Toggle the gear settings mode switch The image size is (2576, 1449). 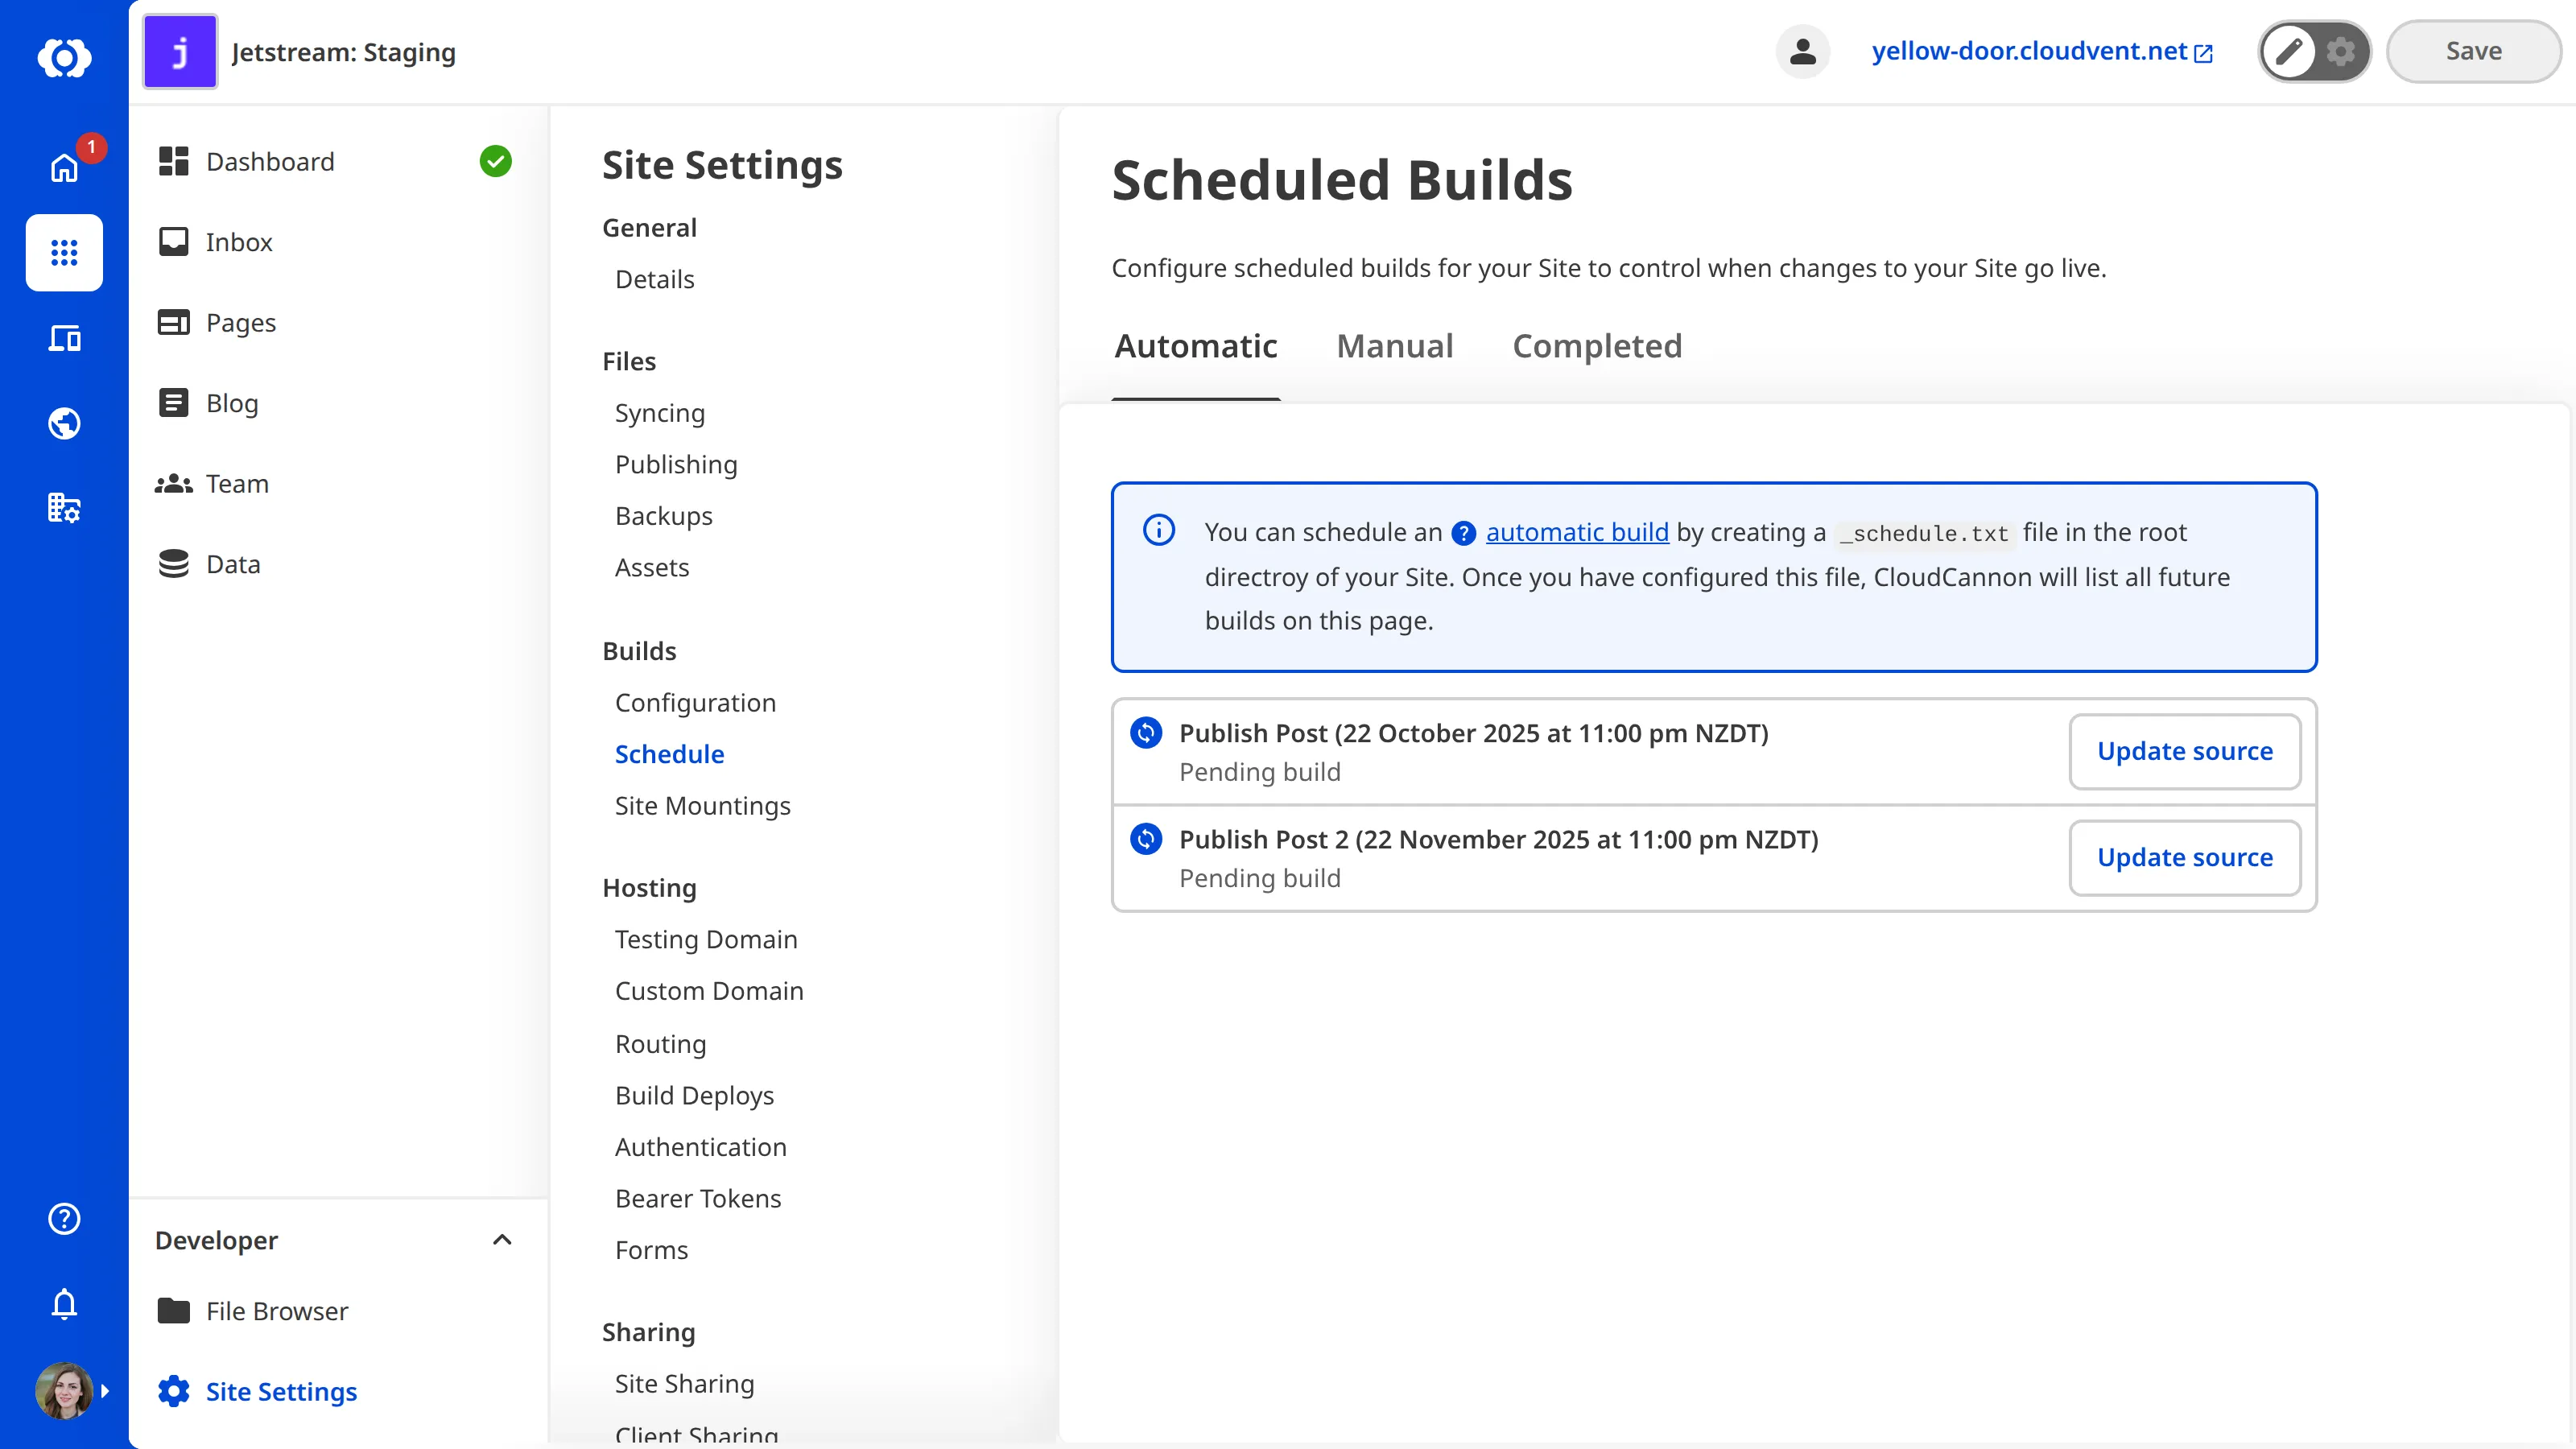click(x=2340, y=51)
